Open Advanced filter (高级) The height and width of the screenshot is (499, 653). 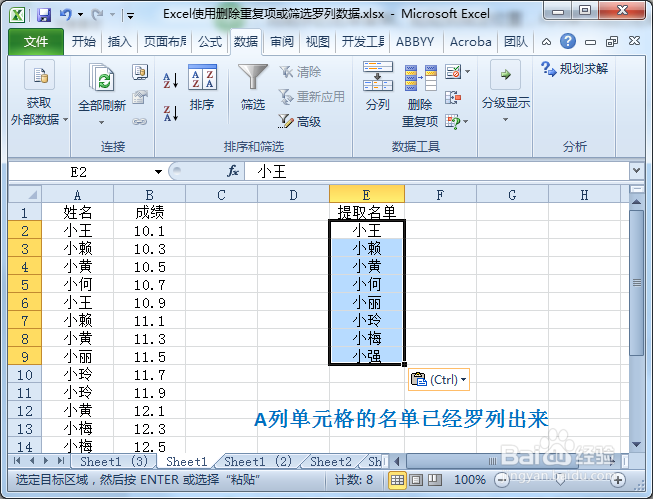(x=299, y=121)
